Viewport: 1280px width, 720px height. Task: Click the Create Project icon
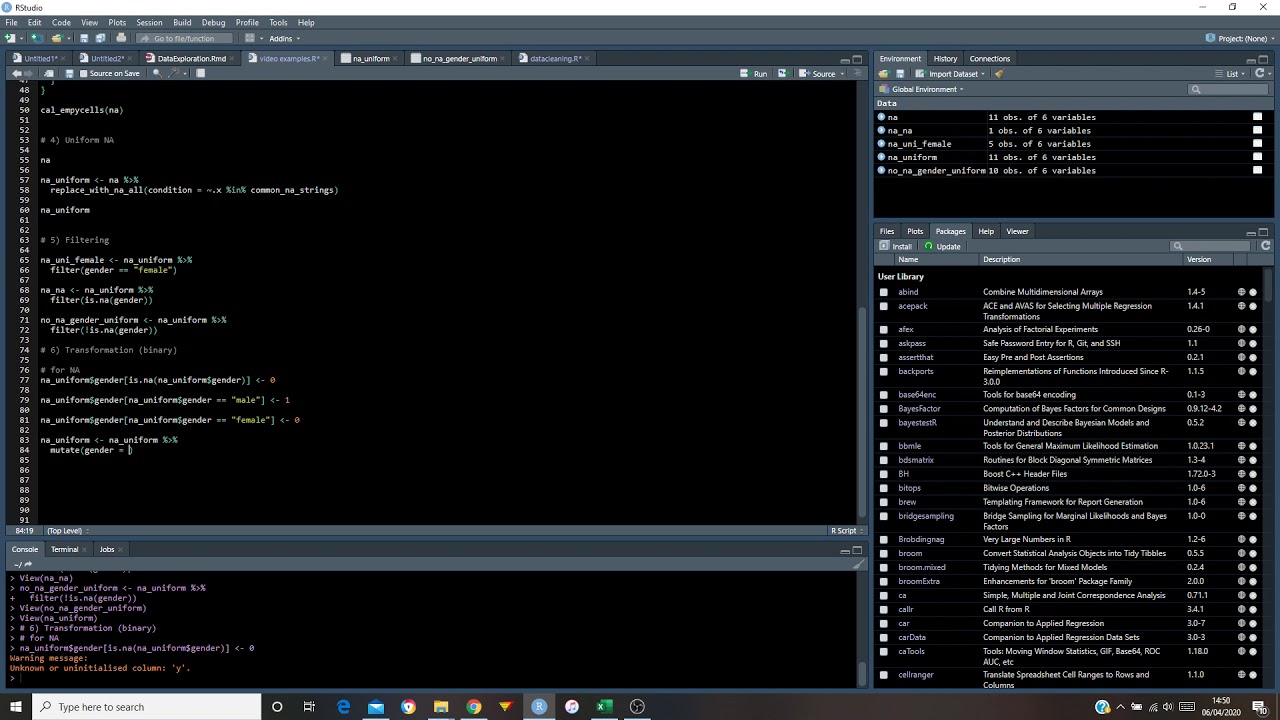(x=35, y=38)
